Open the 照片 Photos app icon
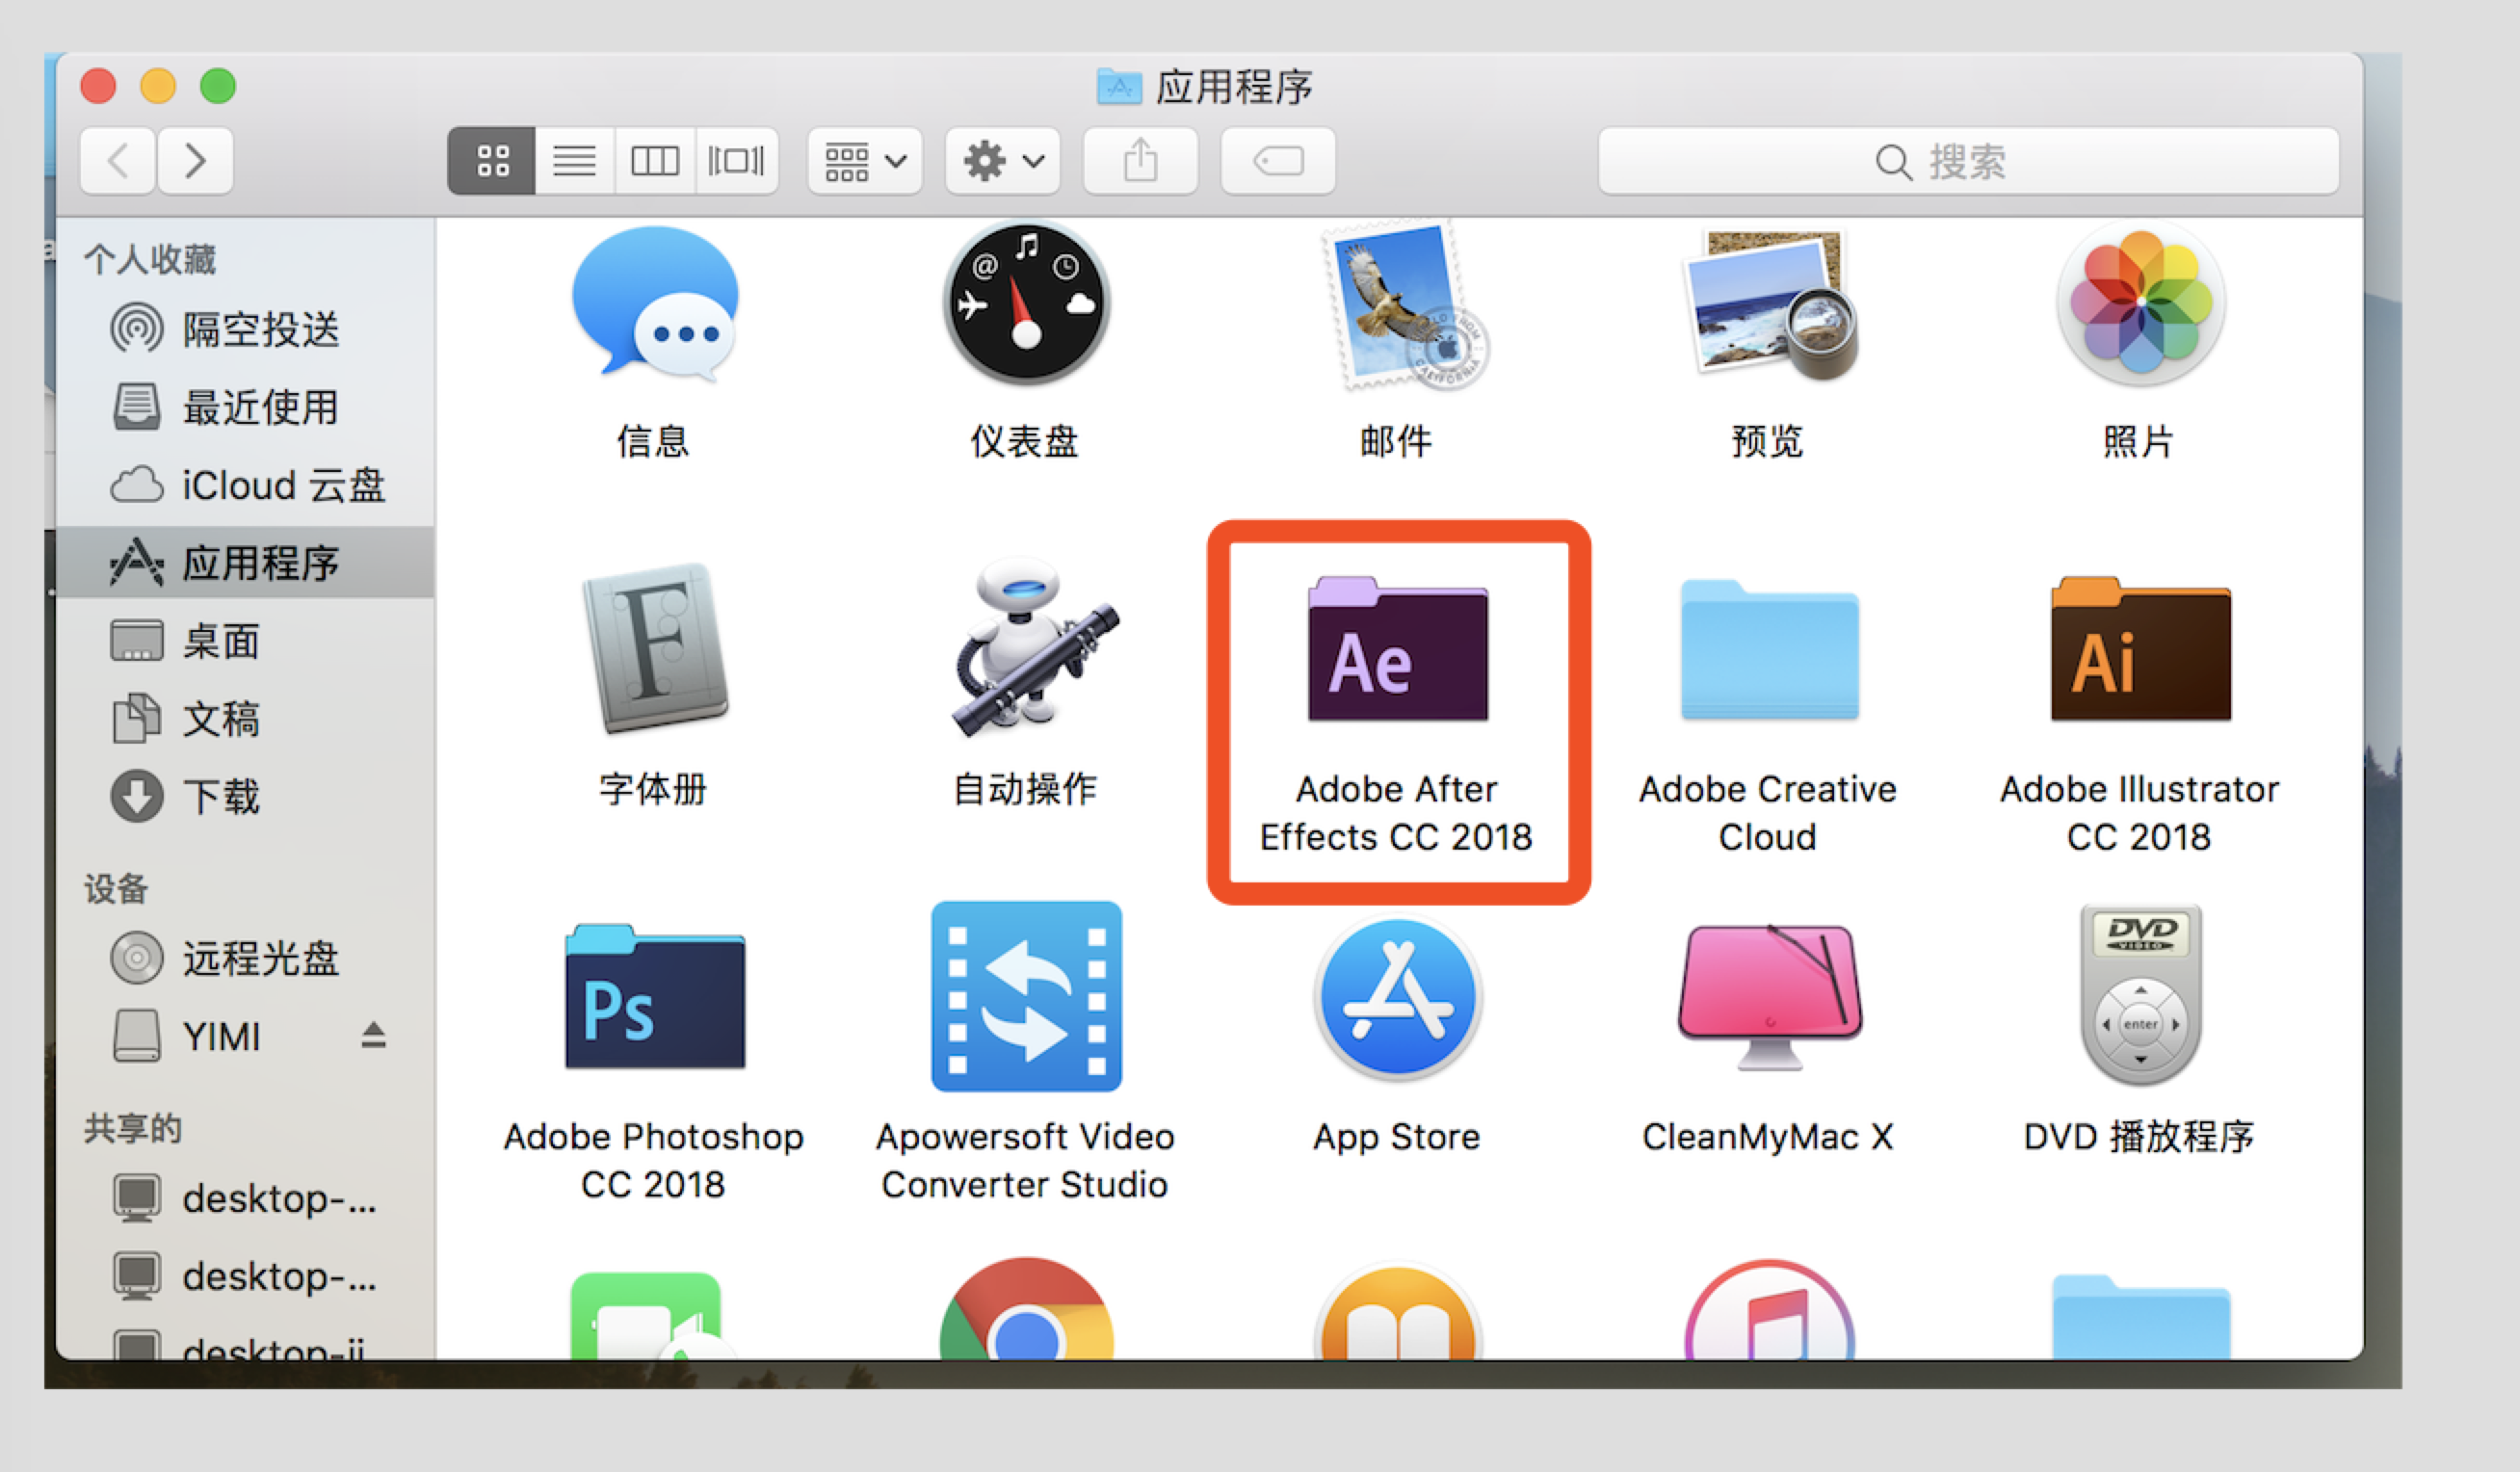2520x1472 pixels. (x=2140, y=303)
